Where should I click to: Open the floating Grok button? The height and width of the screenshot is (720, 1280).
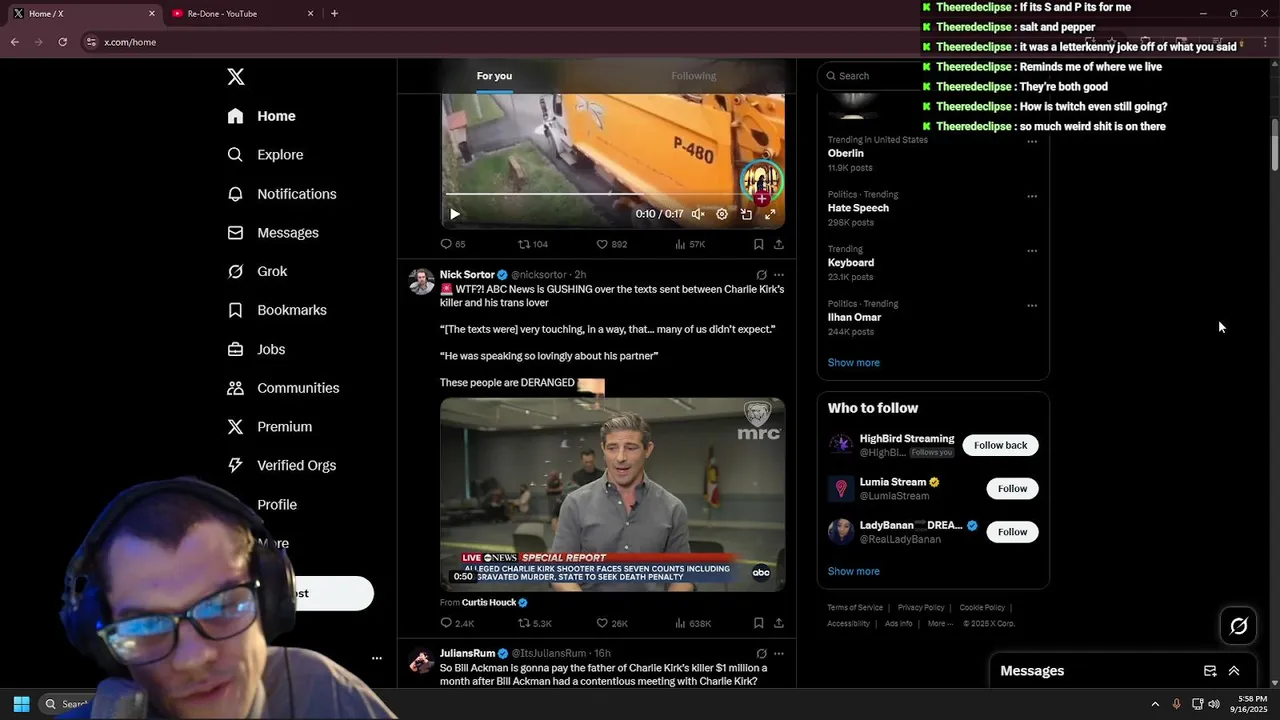(x=1238, y=626)
